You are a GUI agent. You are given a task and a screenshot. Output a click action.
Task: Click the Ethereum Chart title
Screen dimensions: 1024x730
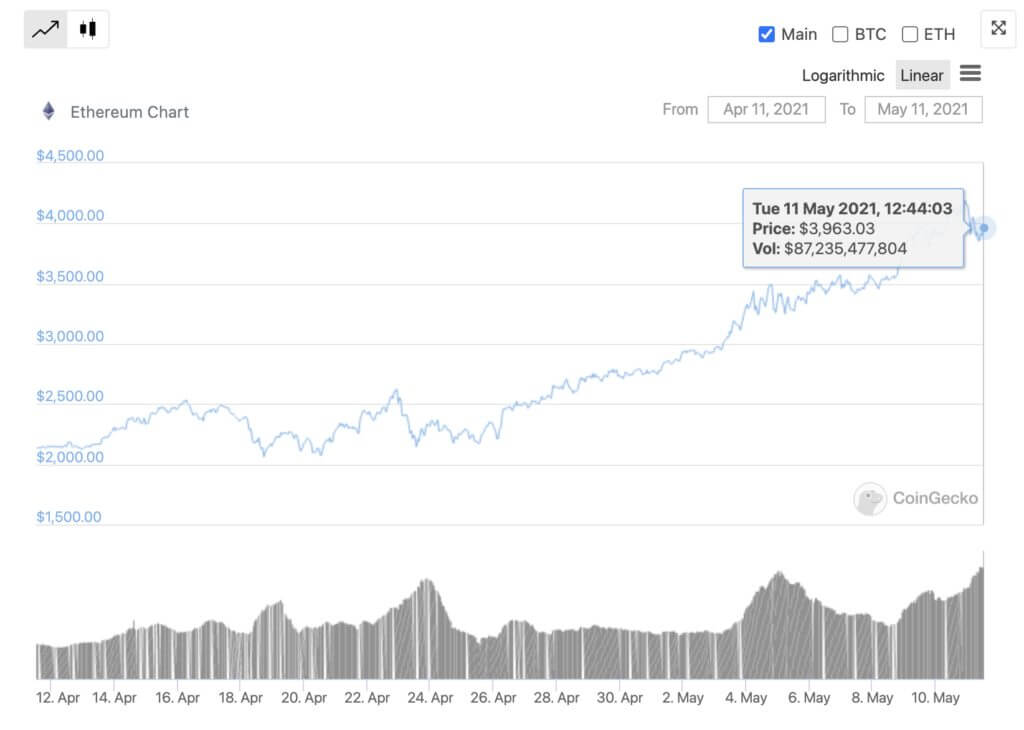[129, 112]
